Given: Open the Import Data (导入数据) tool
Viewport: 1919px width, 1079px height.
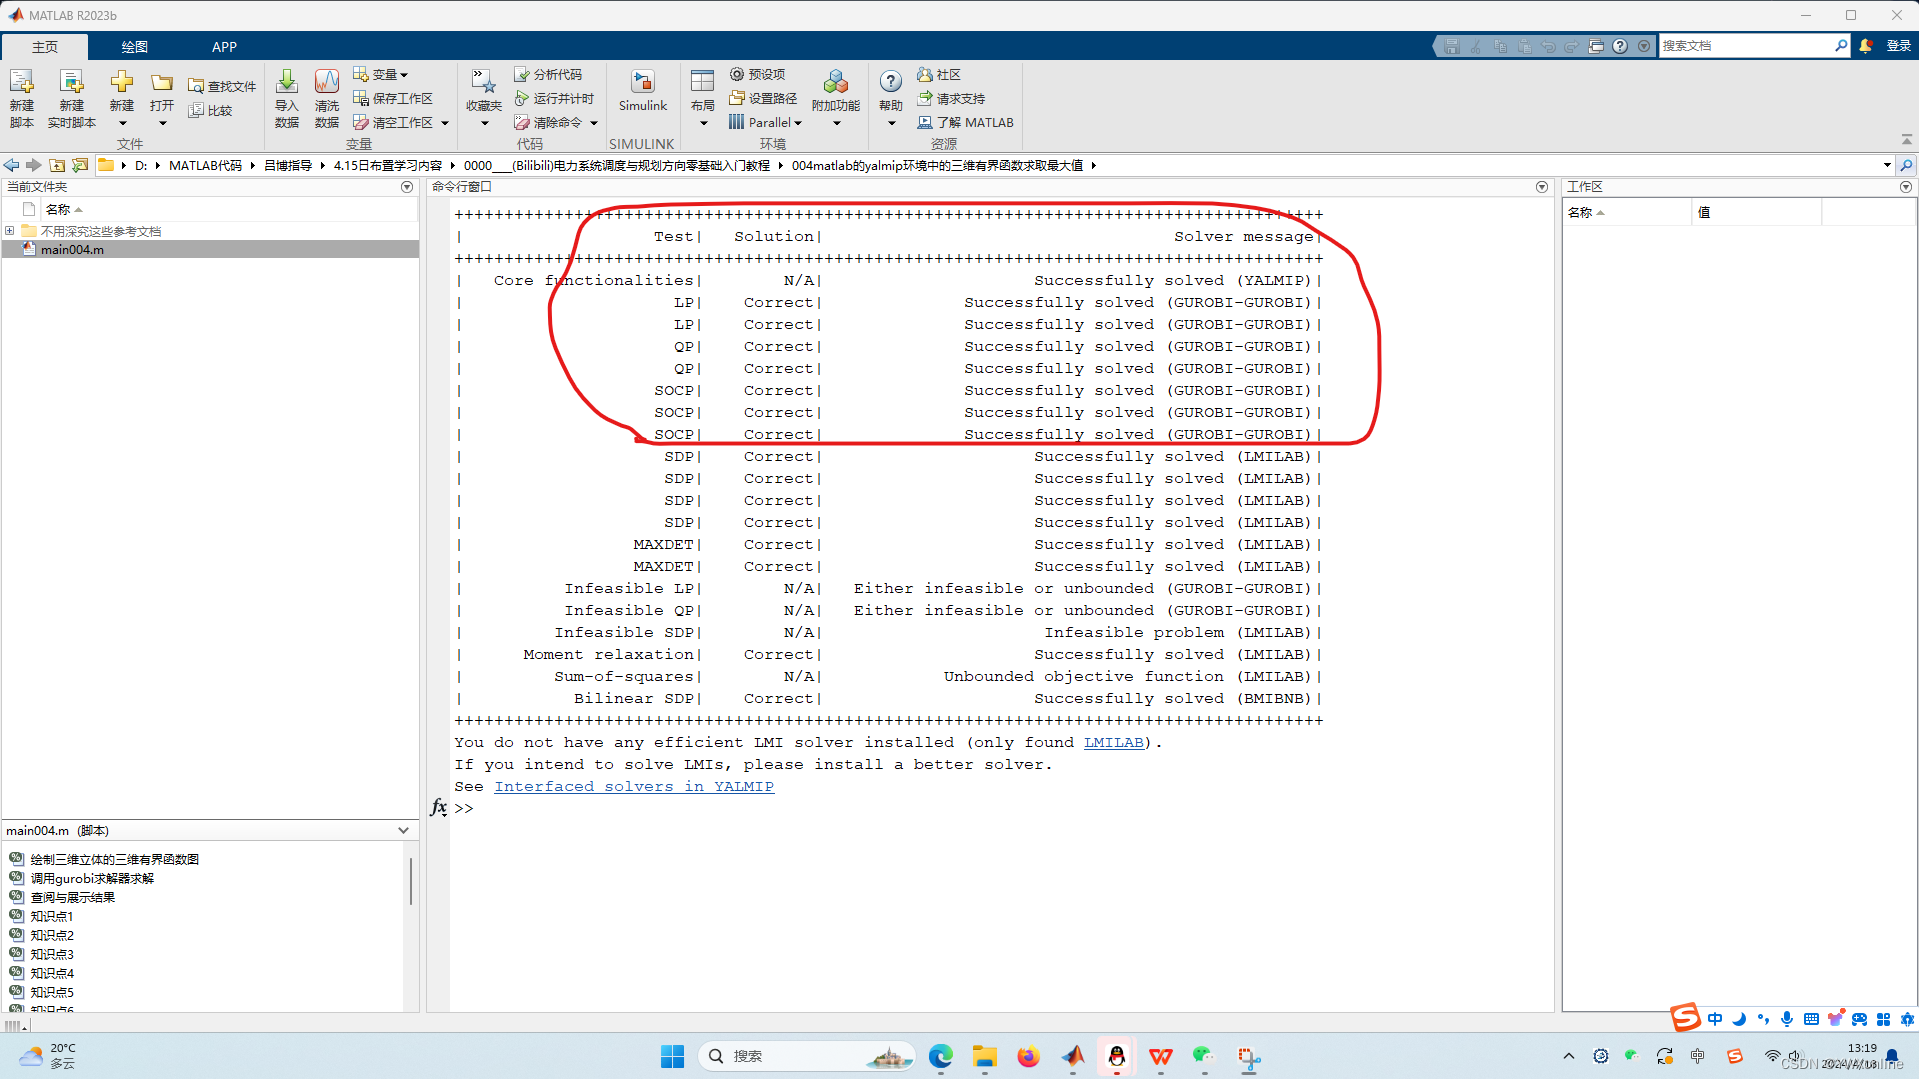Looking at the screenshot, I should click(x=287, y=95).
